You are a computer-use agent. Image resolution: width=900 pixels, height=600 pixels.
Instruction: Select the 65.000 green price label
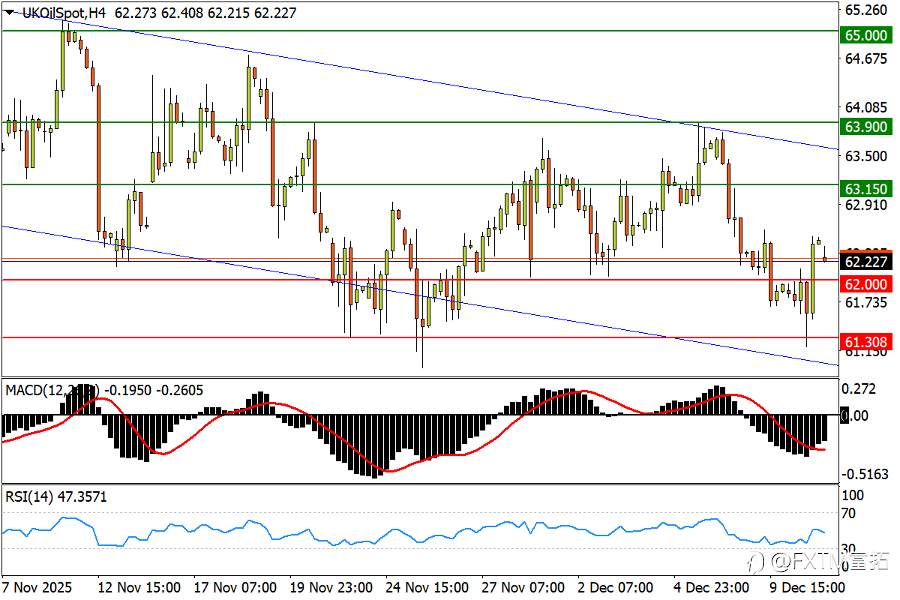point(866,35)
